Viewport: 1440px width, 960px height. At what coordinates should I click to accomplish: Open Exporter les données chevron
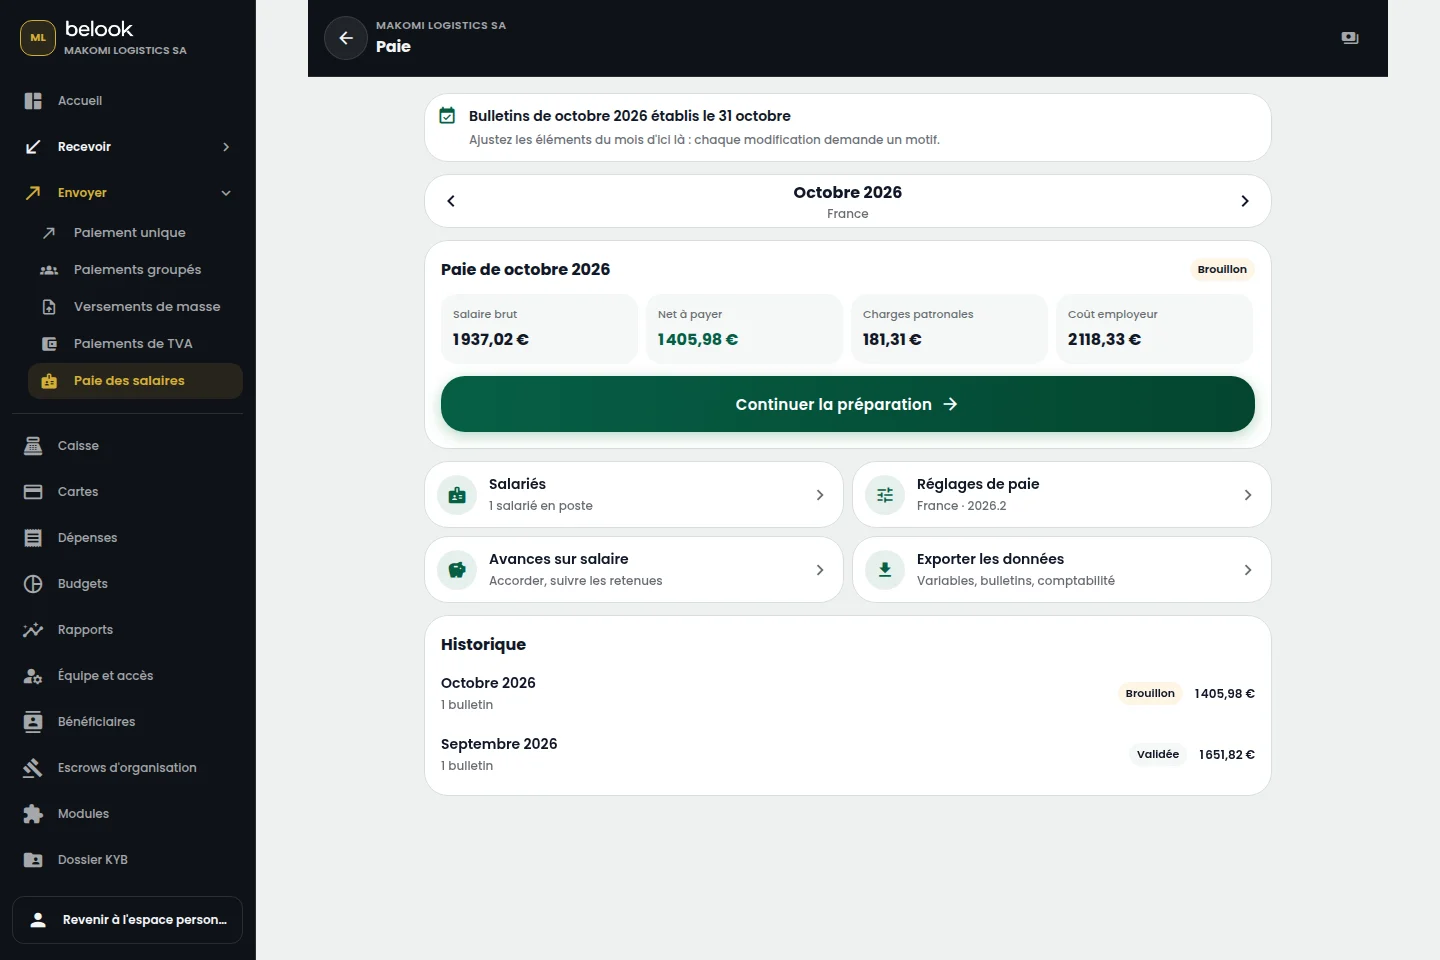(x=1248, y=570)
